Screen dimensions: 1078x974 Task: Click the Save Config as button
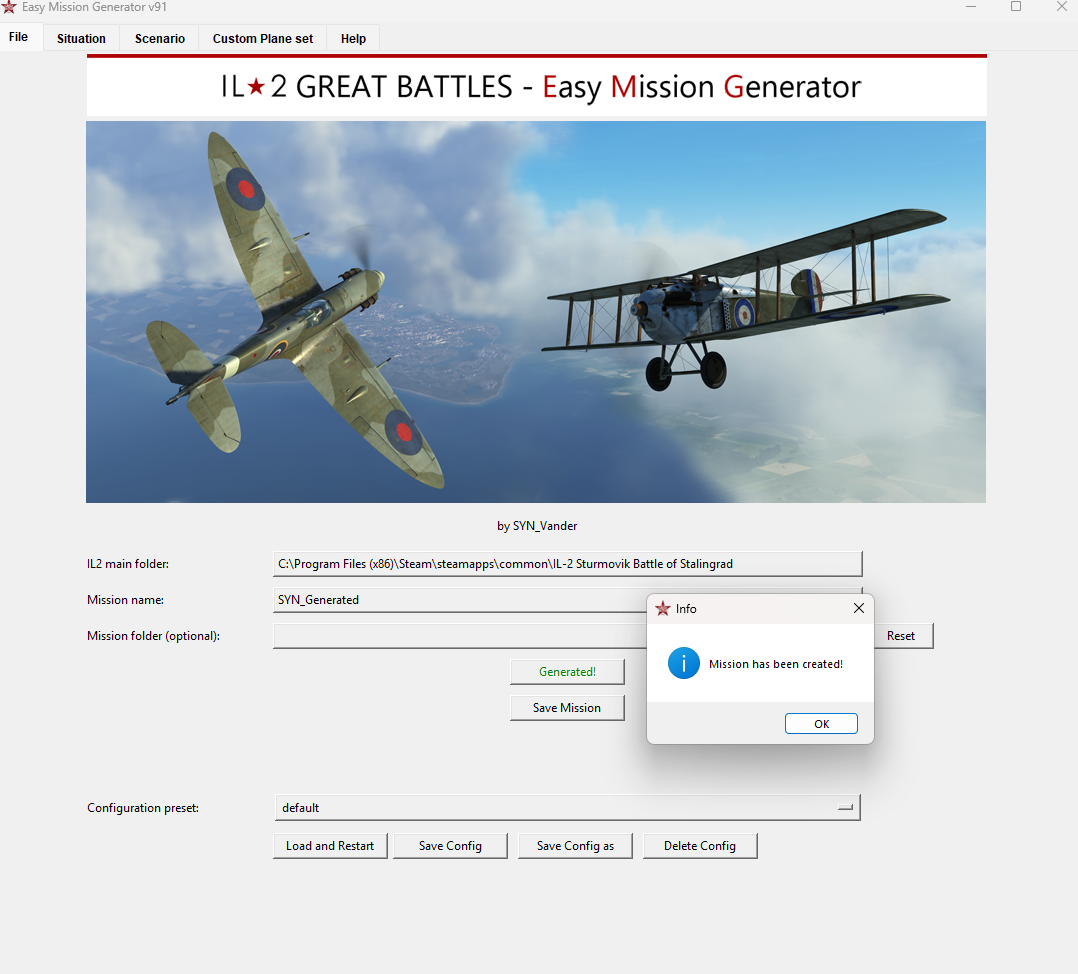pos(575,845)
